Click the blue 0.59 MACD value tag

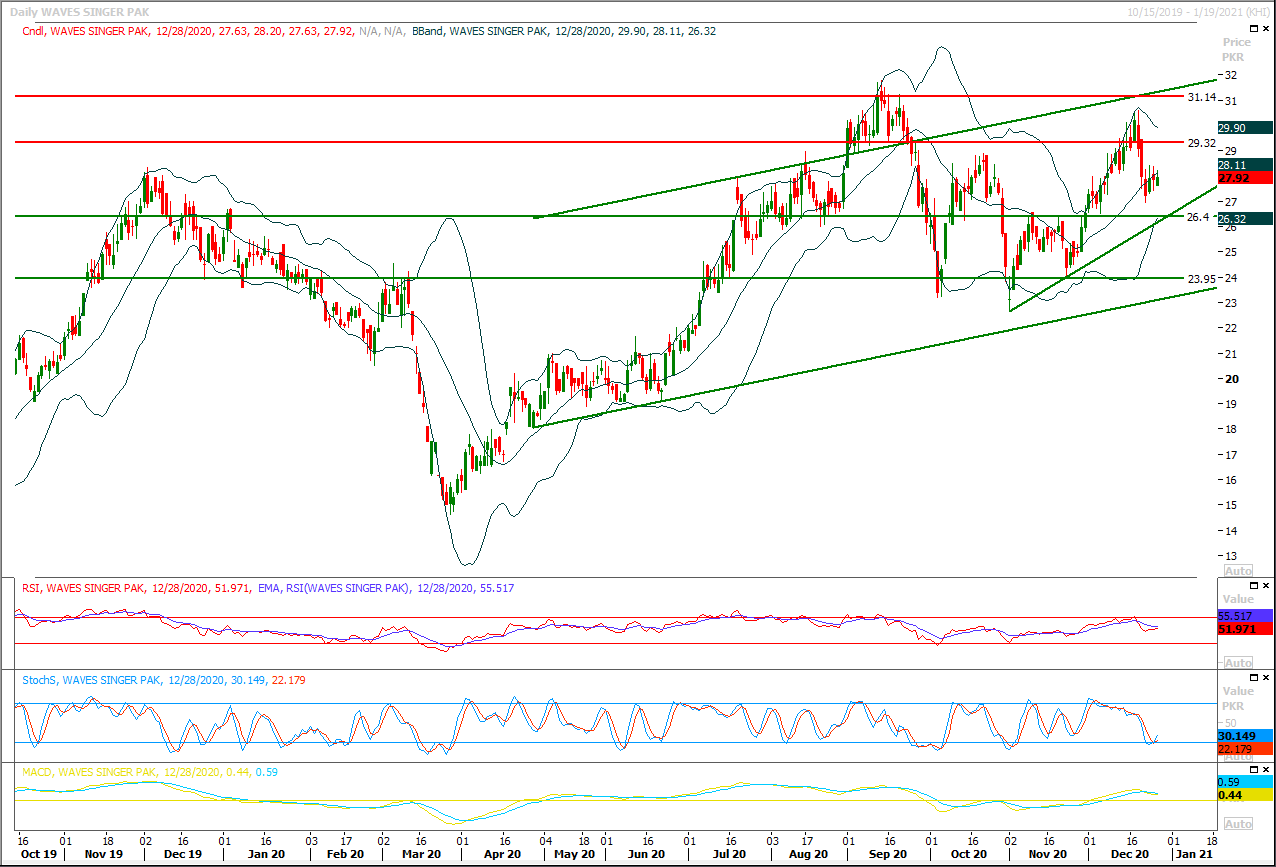(1245, 782)
